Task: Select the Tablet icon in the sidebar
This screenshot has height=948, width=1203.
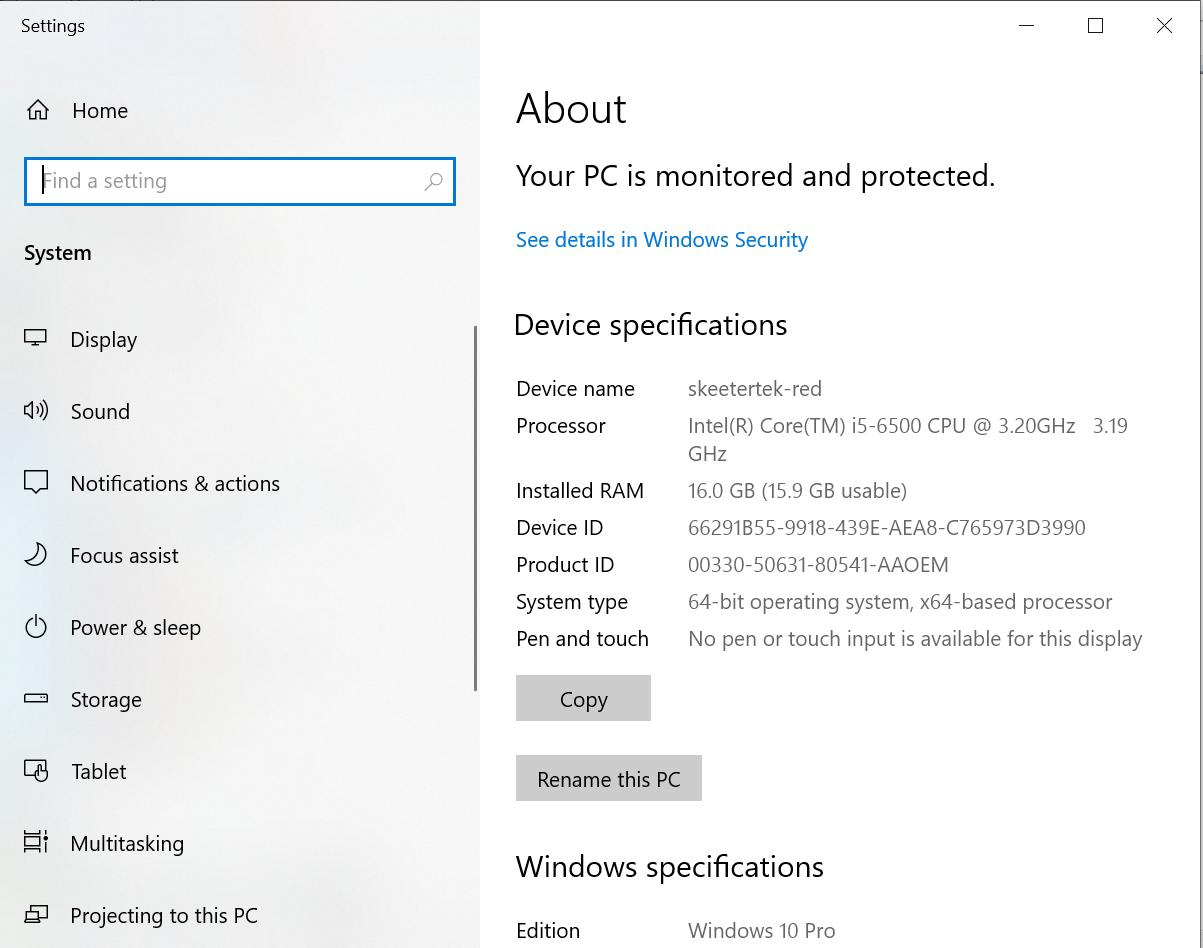Action: click(35, 771)
